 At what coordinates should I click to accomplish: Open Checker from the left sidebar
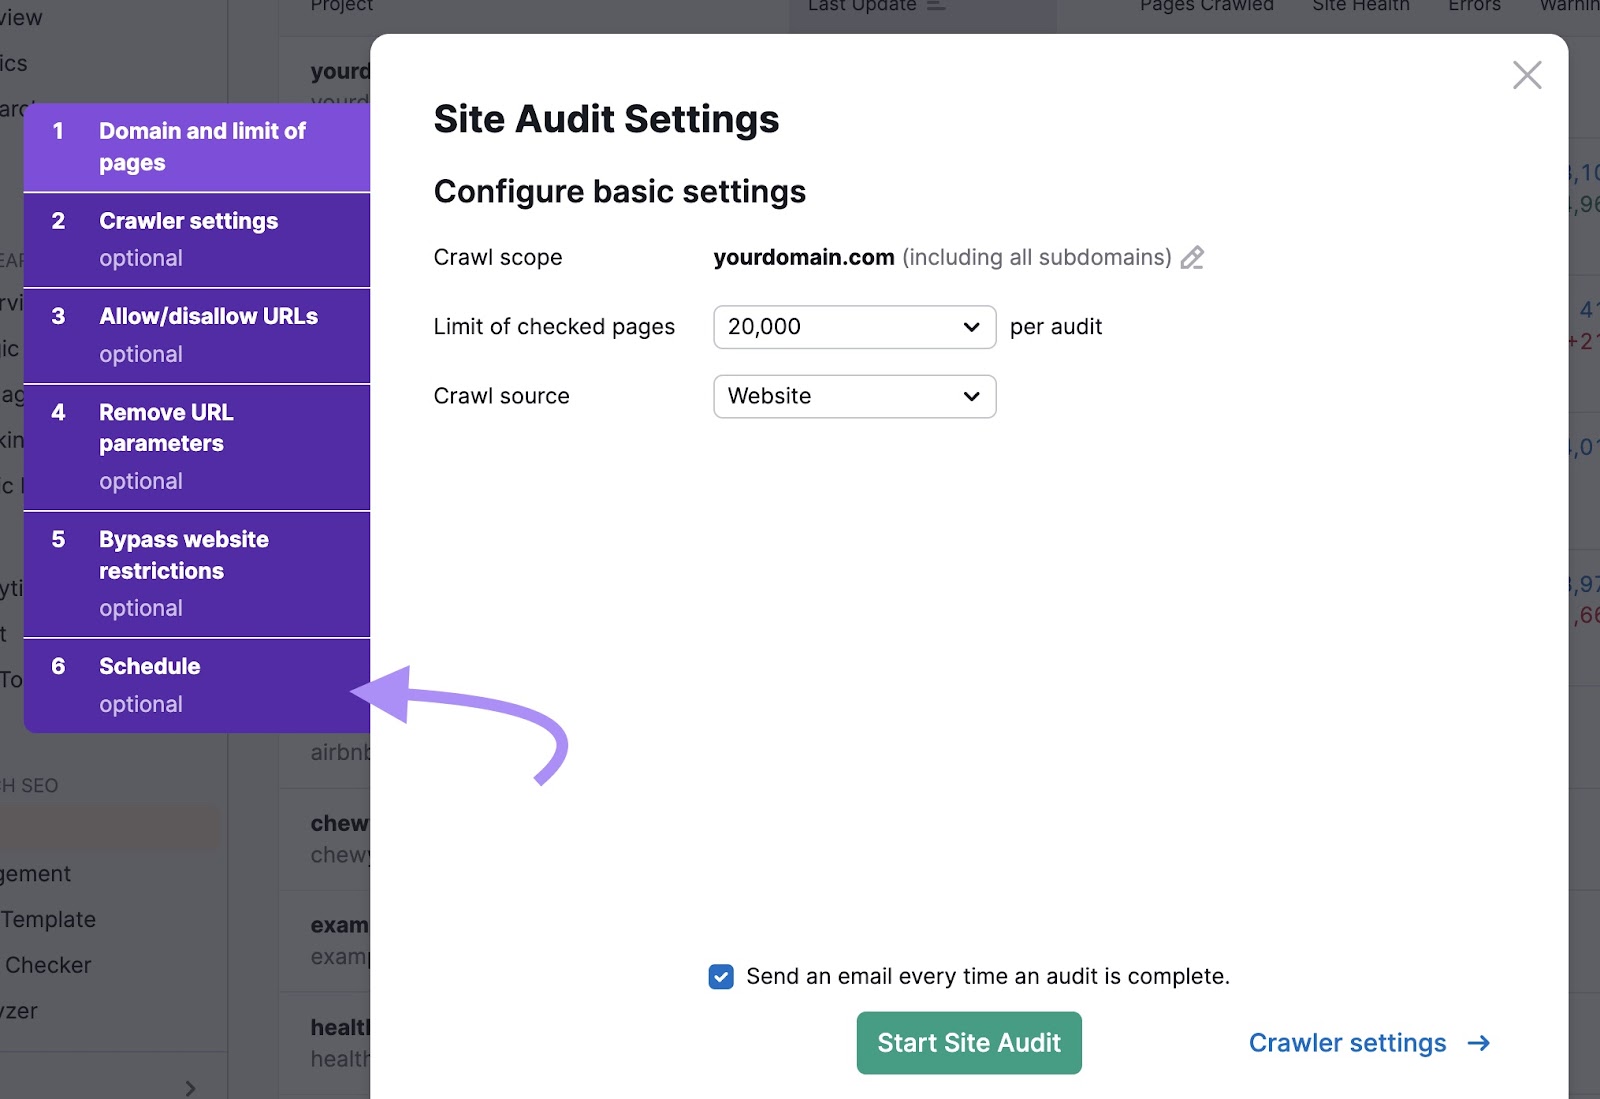48,965
